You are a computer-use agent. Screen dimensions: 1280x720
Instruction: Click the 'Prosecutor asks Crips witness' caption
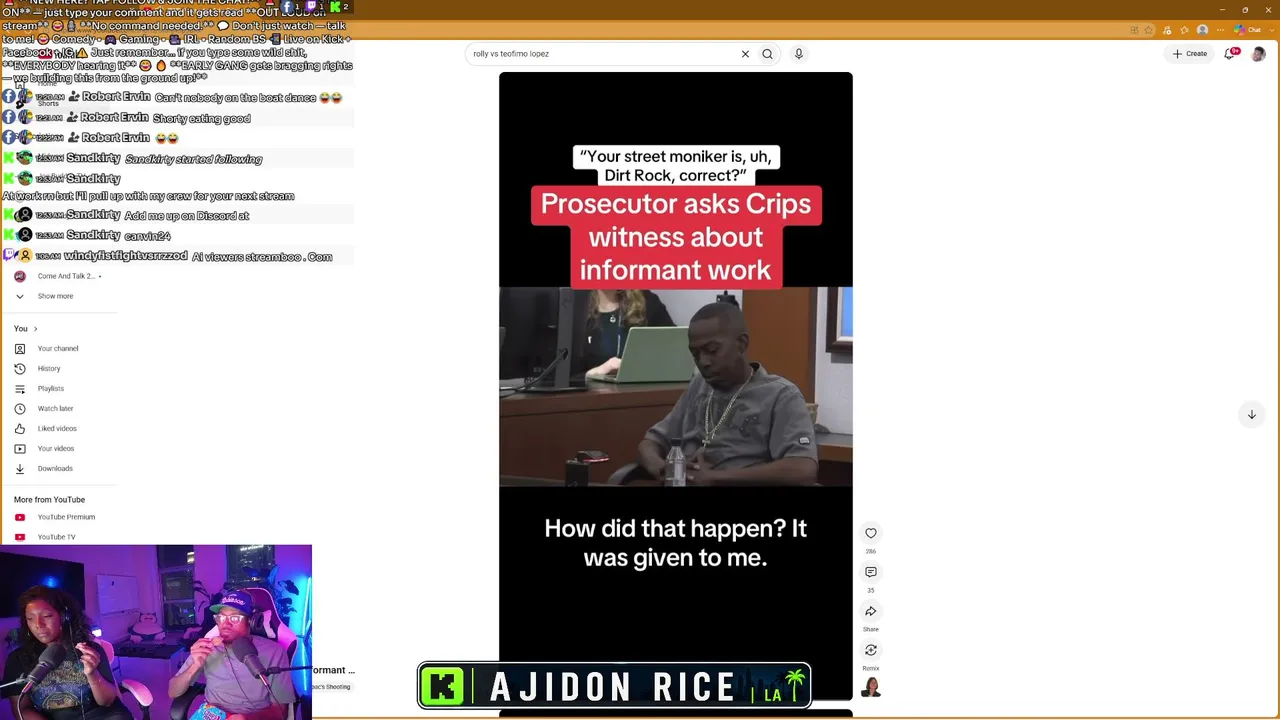click(x=676, y=237)
